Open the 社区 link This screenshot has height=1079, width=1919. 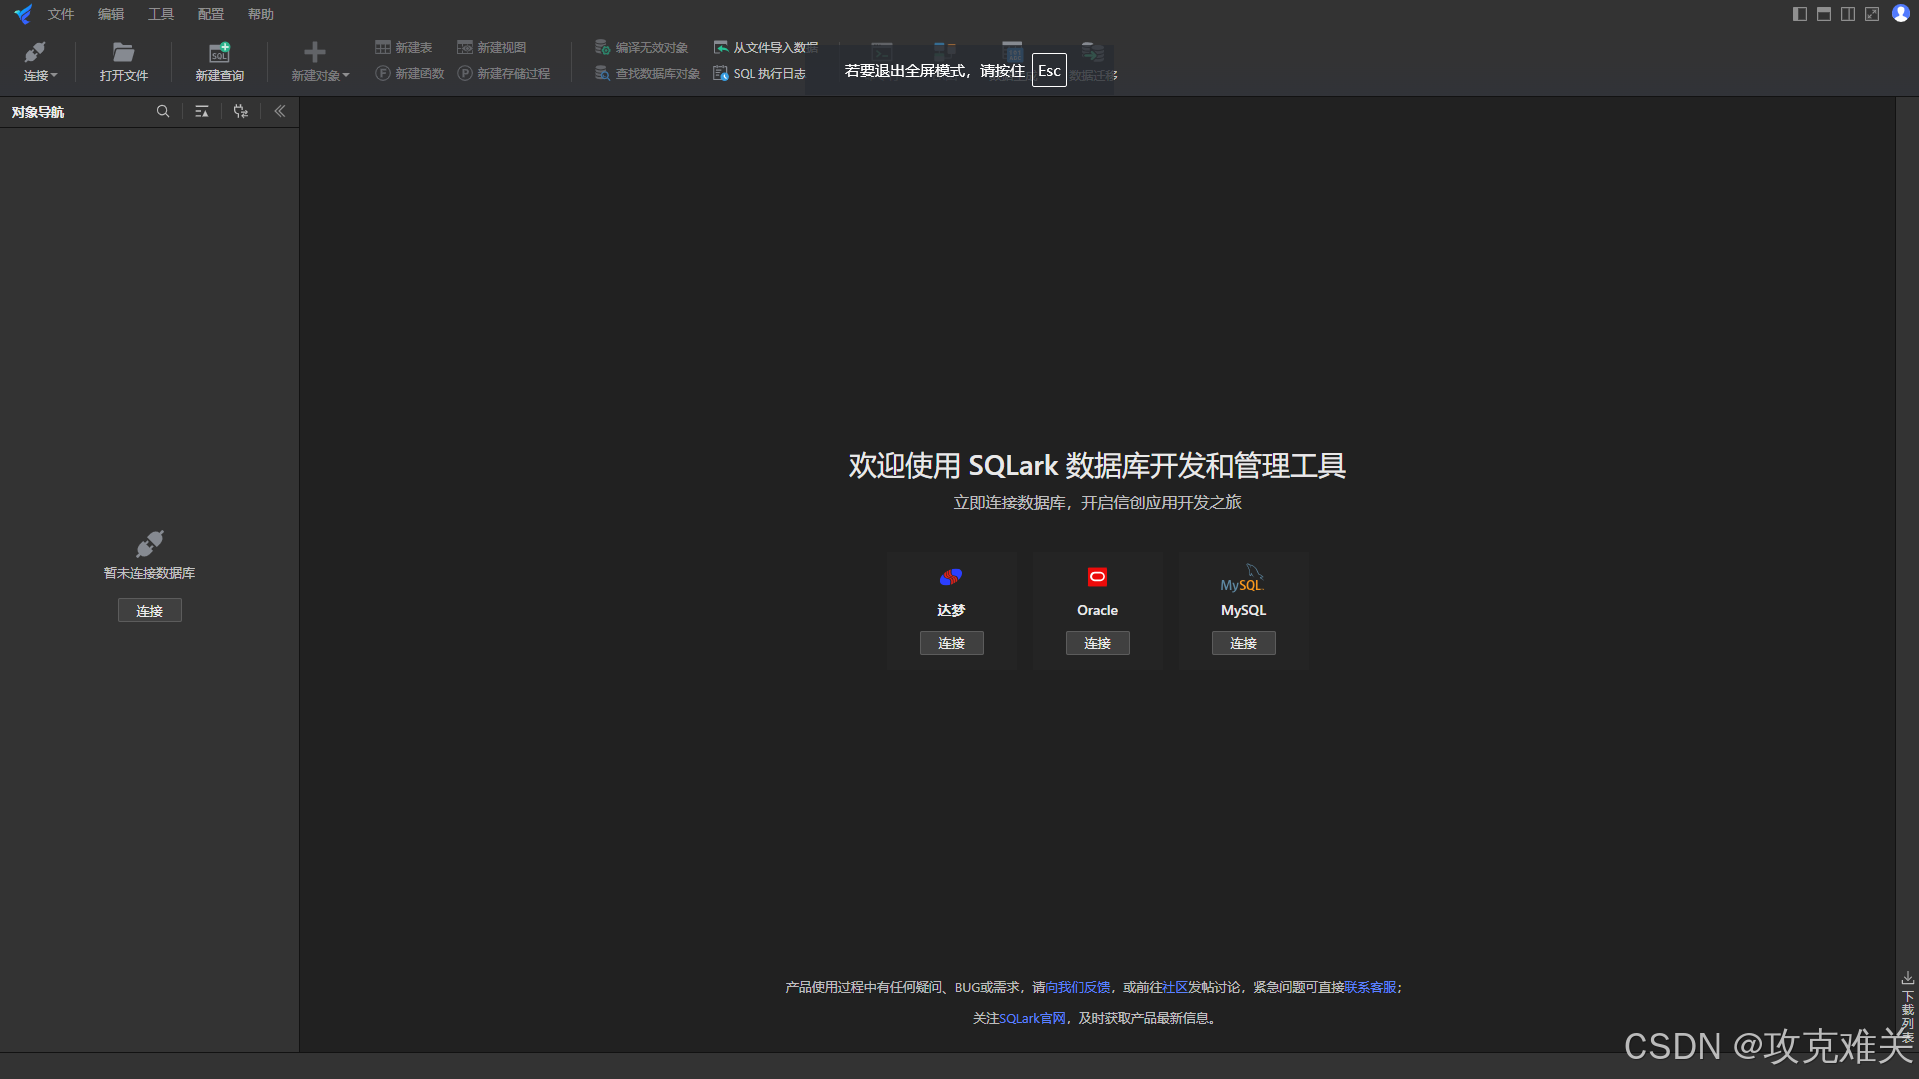(x=1175, y=987)
